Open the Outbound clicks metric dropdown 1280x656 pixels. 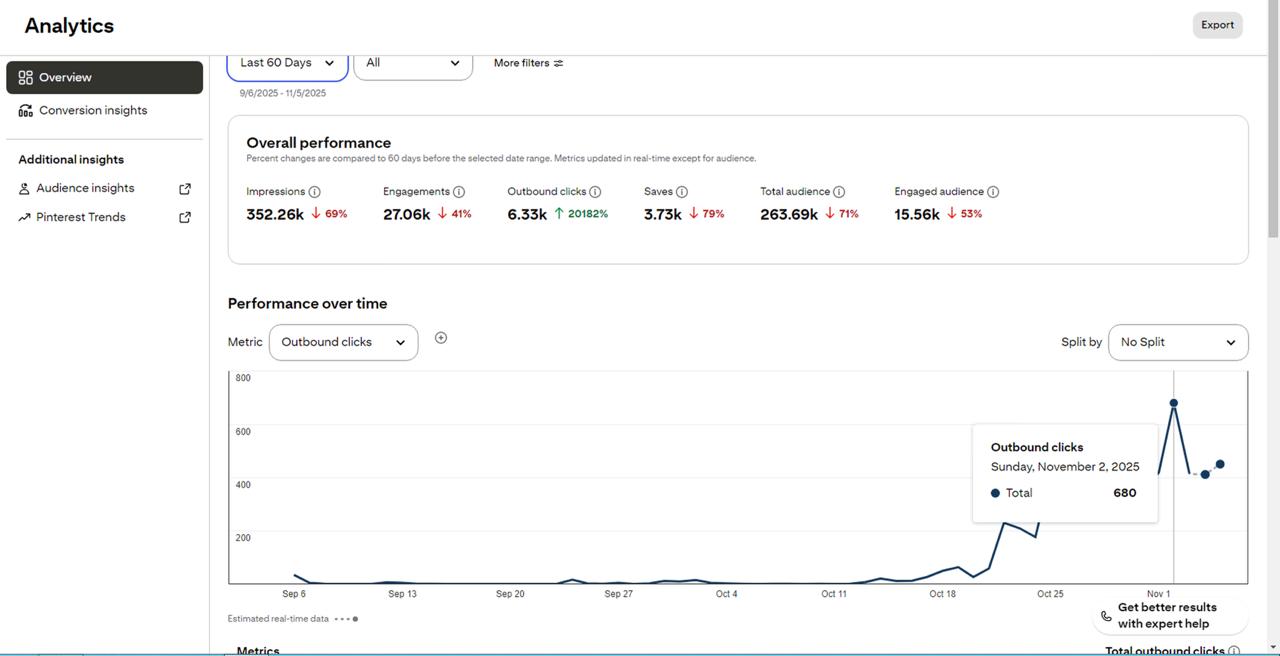[343, 342]
